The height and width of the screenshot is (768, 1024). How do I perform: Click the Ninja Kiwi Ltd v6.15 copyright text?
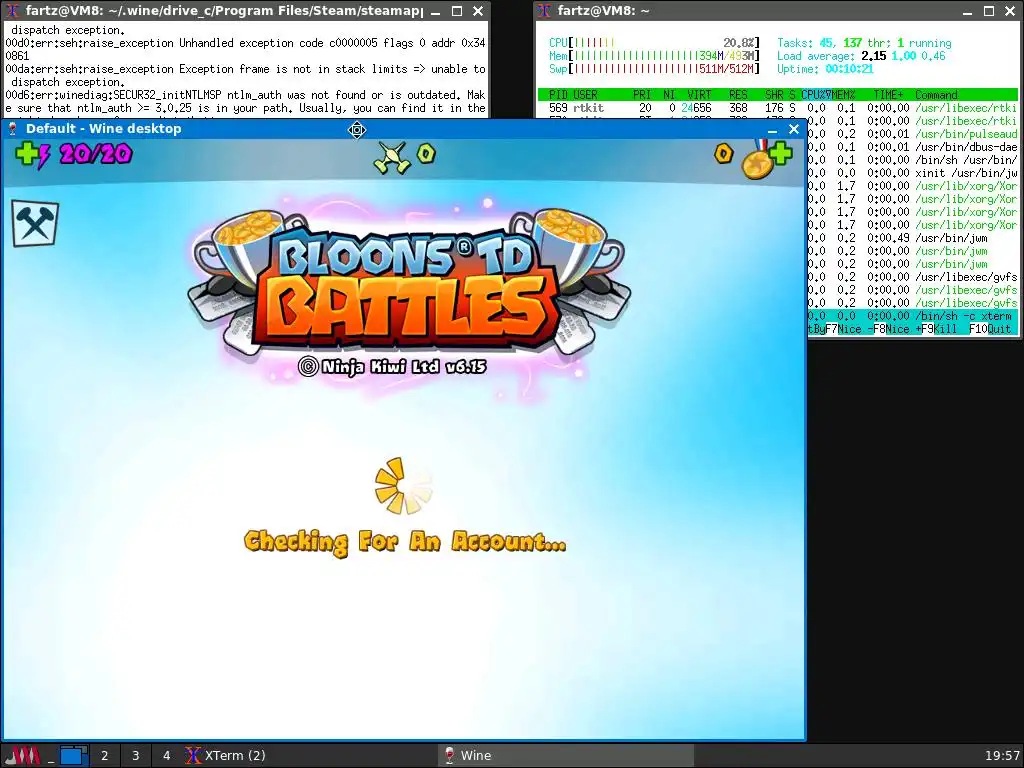click(x=392, y=366)
